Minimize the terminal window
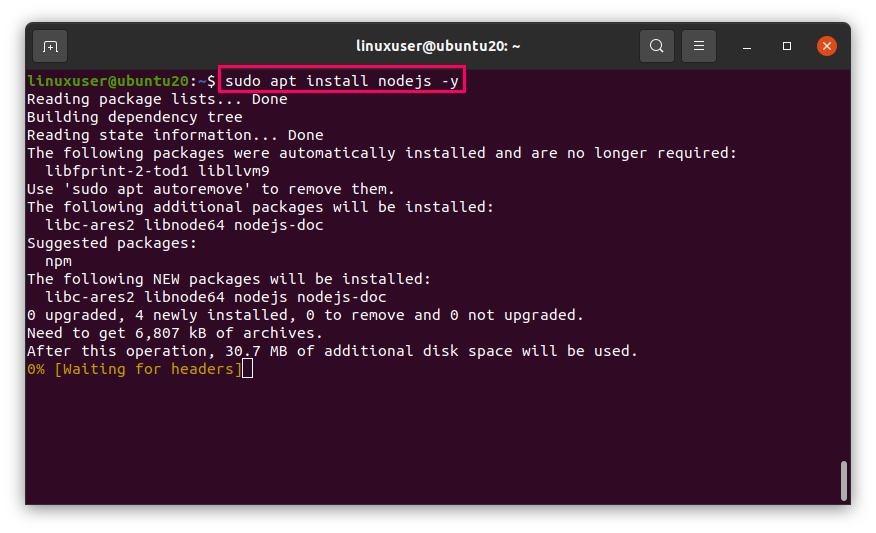The image size is (876, 533). pos(746,46)
